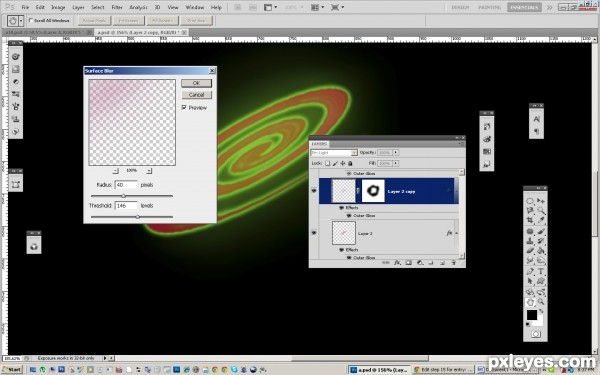The height and width of the screenshot is (375, 600).
Task: Create a new layer icon
Action: click(442, 263)
